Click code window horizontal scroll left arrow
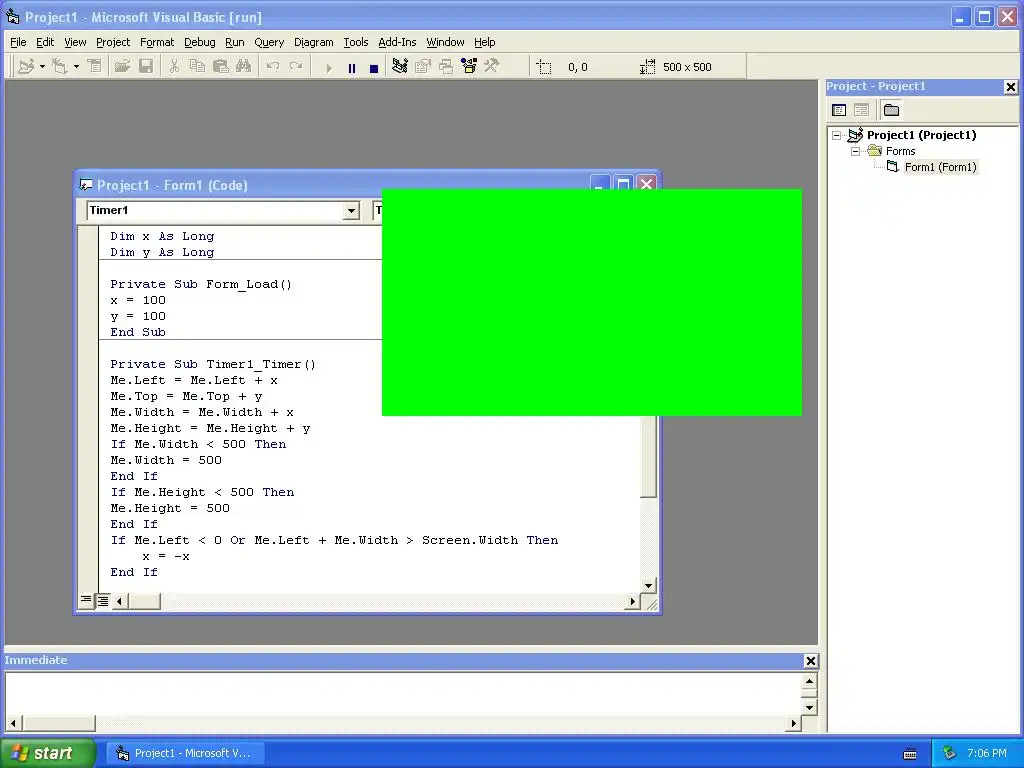Viewport: 1024px width, 768px height. [x=119, y=601]
